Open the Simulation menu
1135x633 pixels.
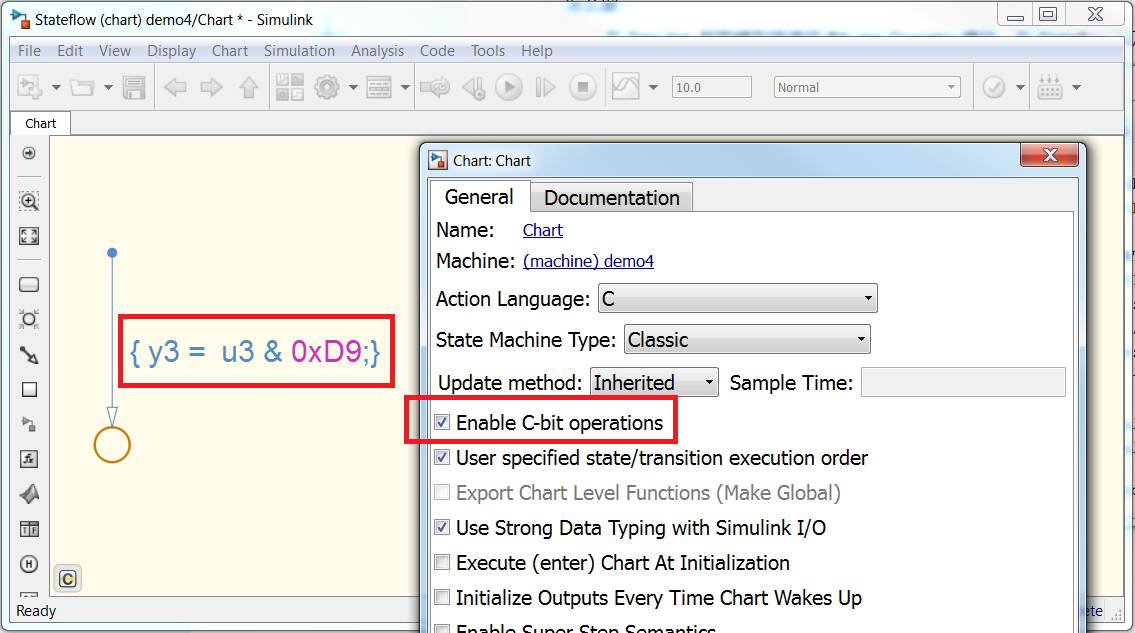pos(299,51)
